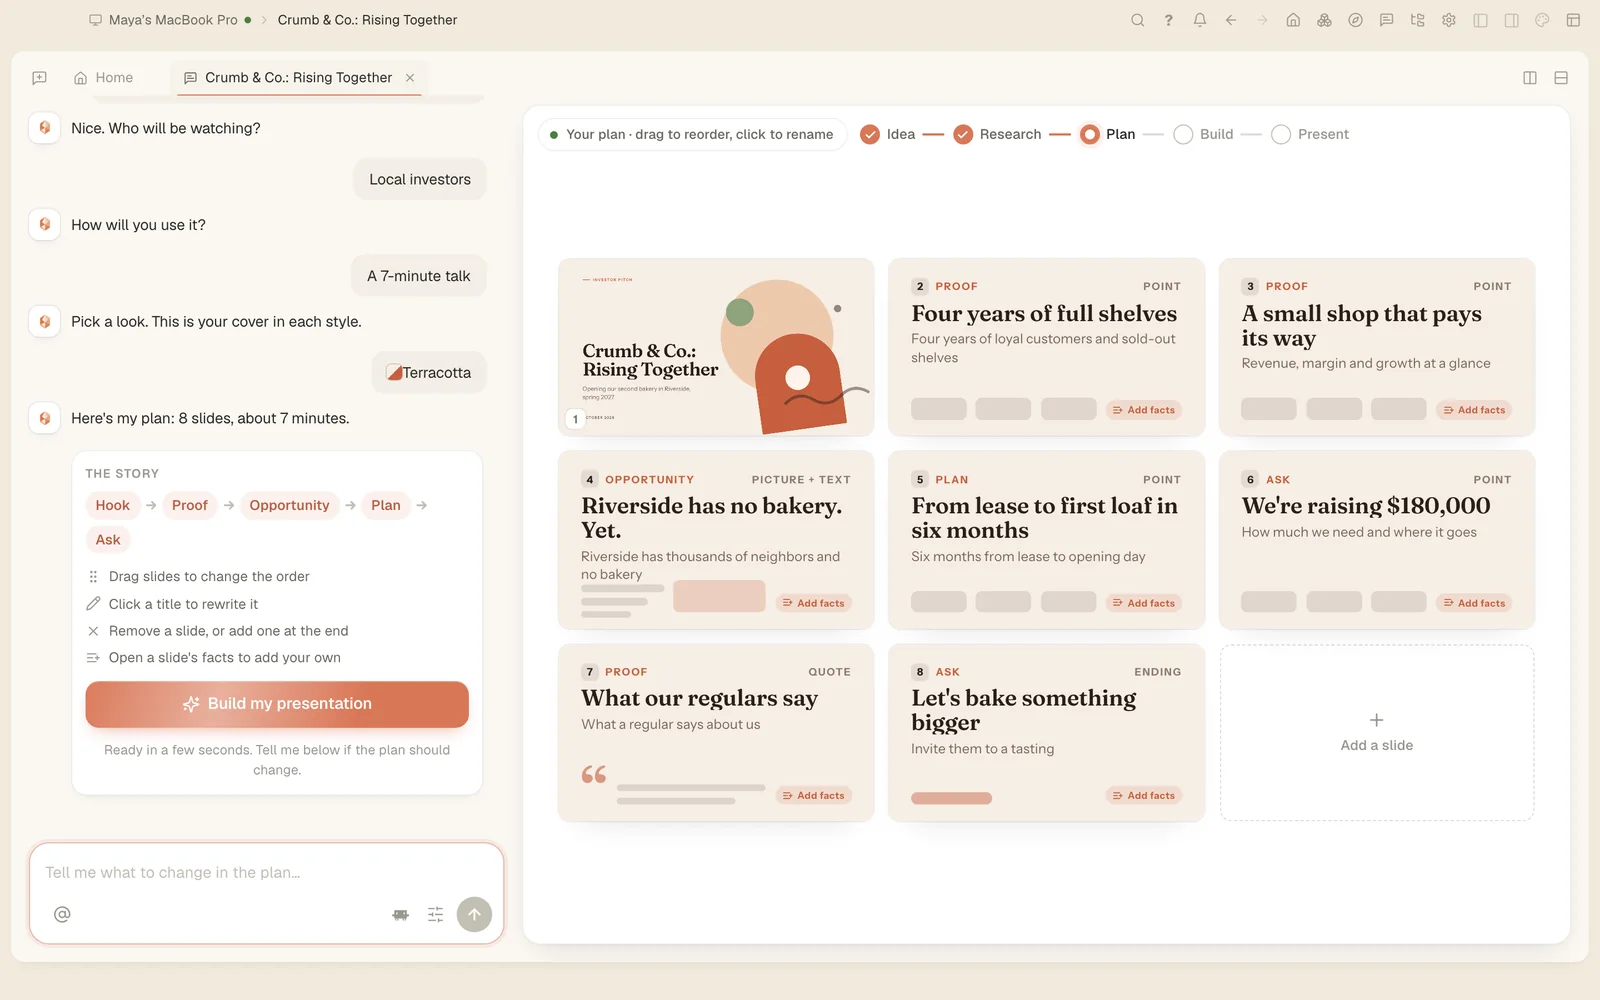Click the Opportunity story chip
This screenshot has height=1000, width=1600.
[289, 505]
